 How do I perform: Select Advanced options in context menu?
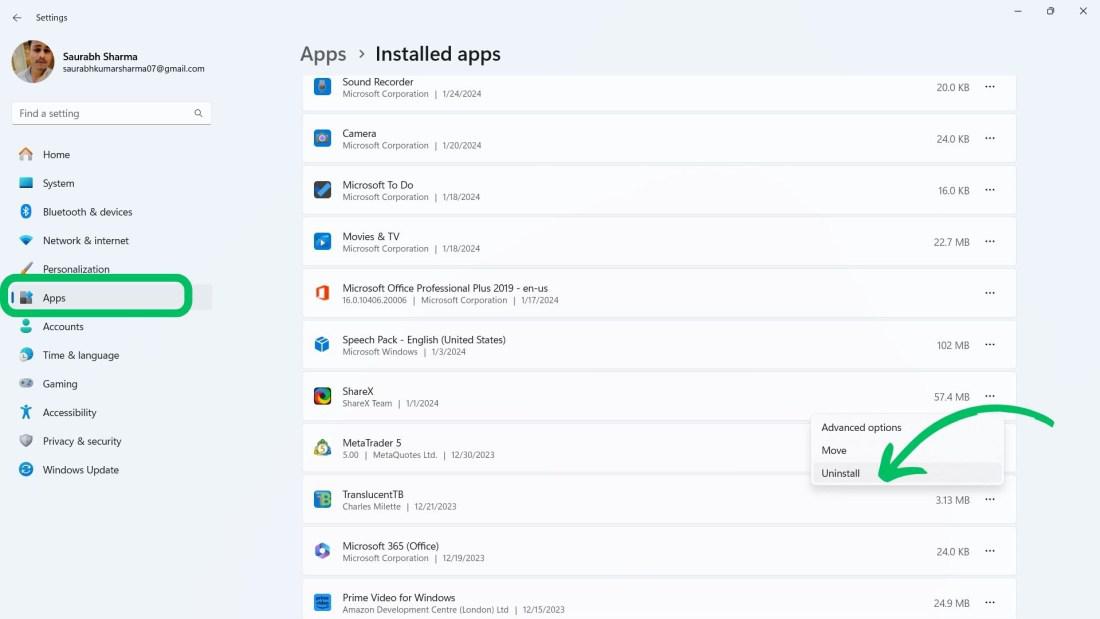click(907, 427)
